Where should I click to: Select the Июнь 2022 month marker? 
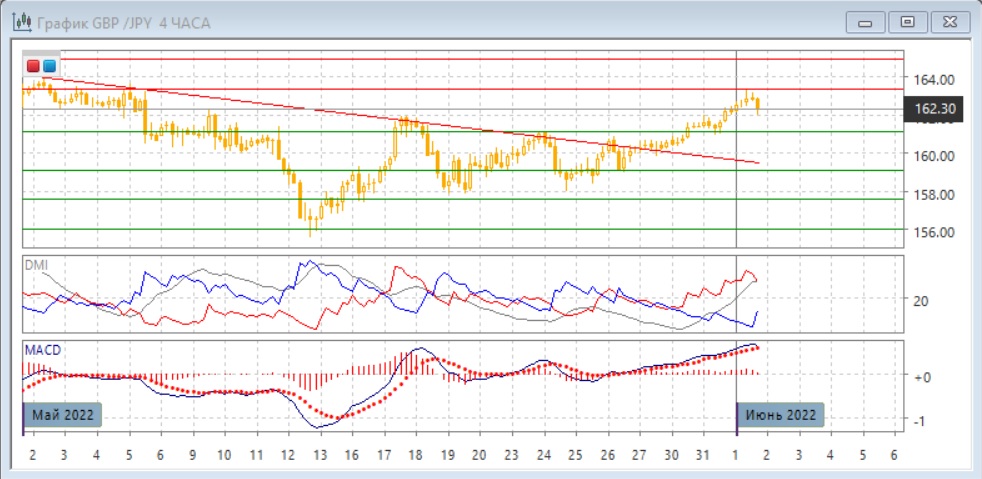780,415
